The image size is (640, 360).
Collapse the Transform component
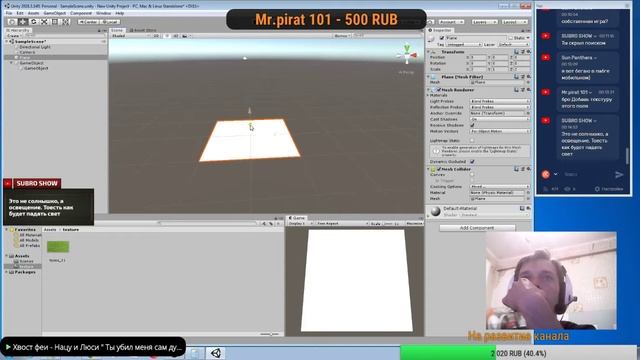coord(429,52)
